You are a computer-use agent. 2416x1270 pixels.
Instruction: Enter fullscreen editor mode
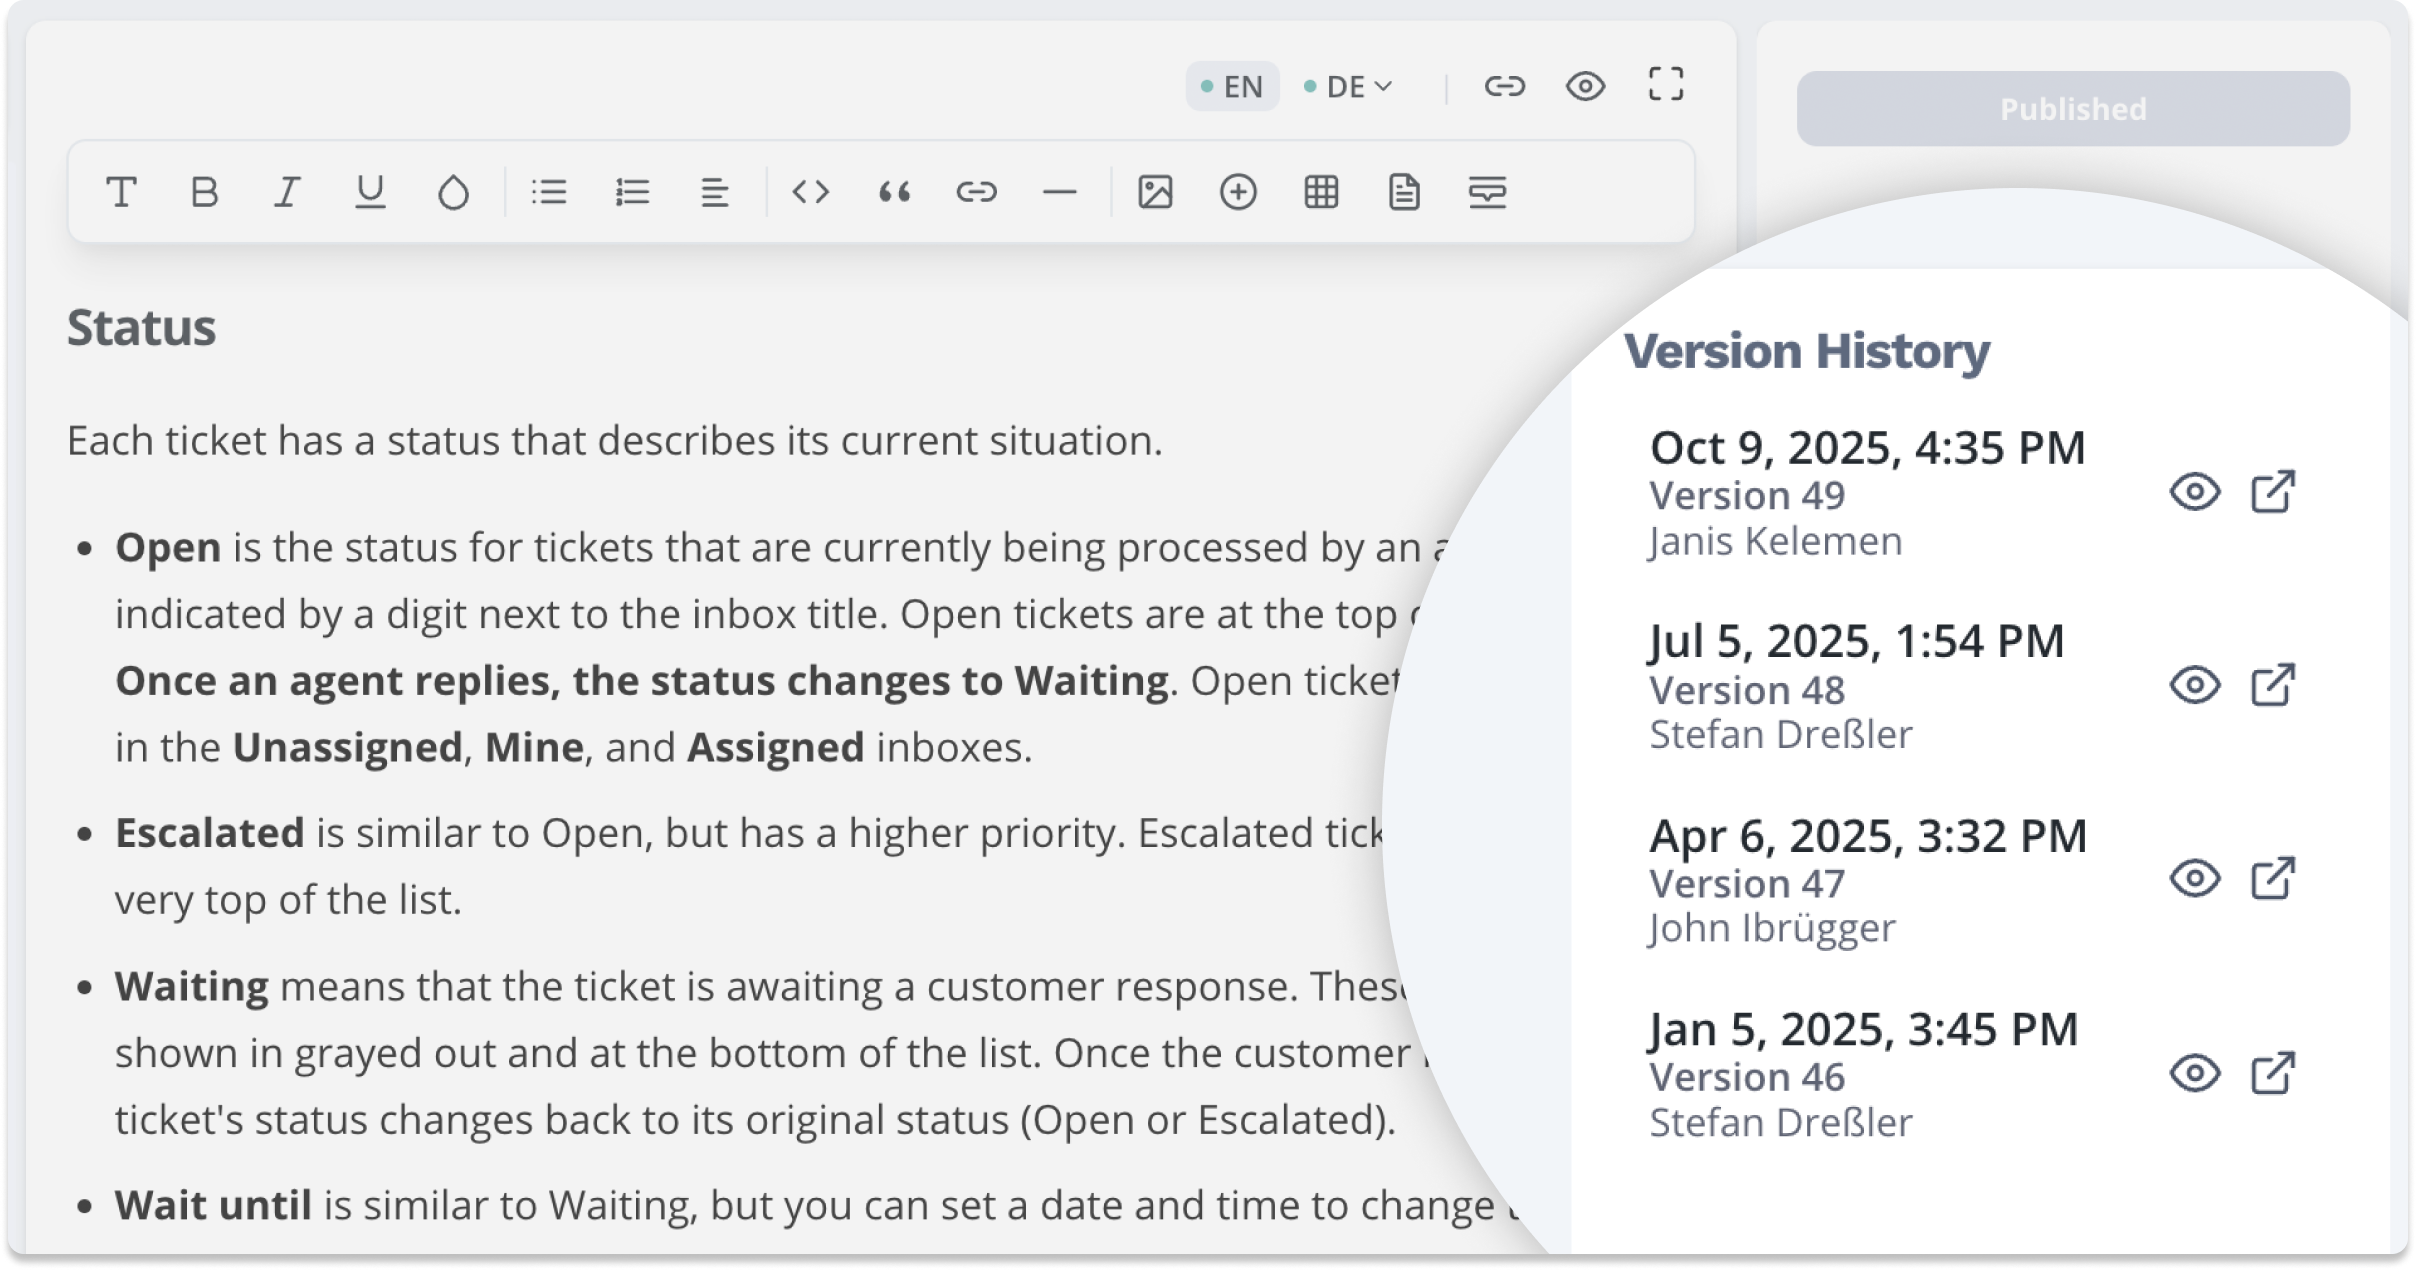(1666, 85)
